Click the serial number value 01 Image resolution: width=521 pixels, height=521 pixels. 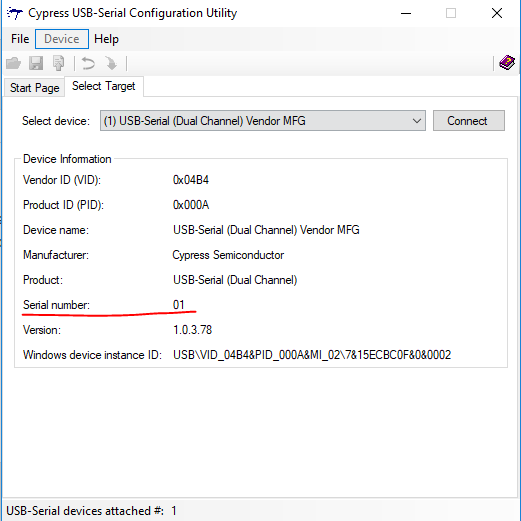(x=179, y=305)
